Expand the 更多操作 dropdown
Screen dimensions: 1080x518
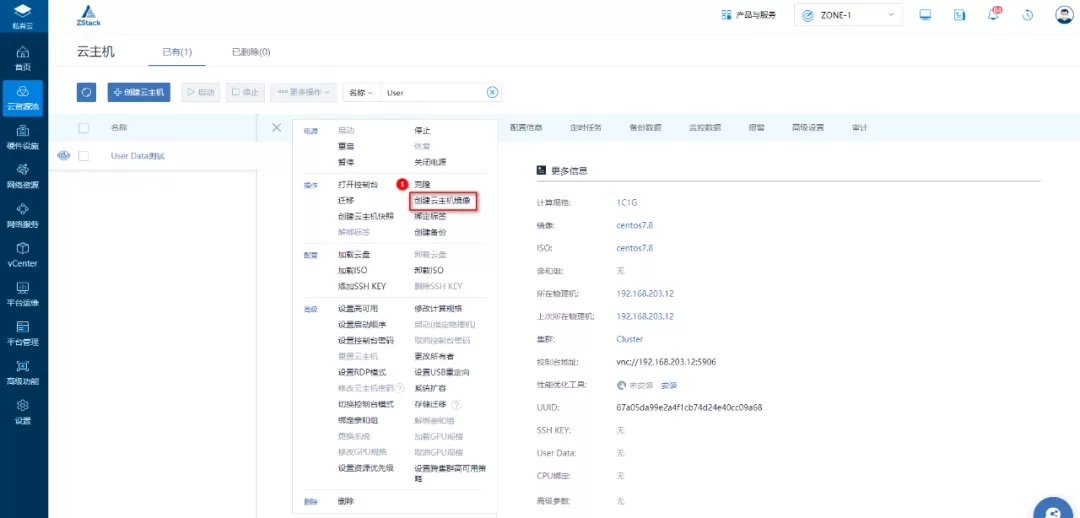[304, 92]
